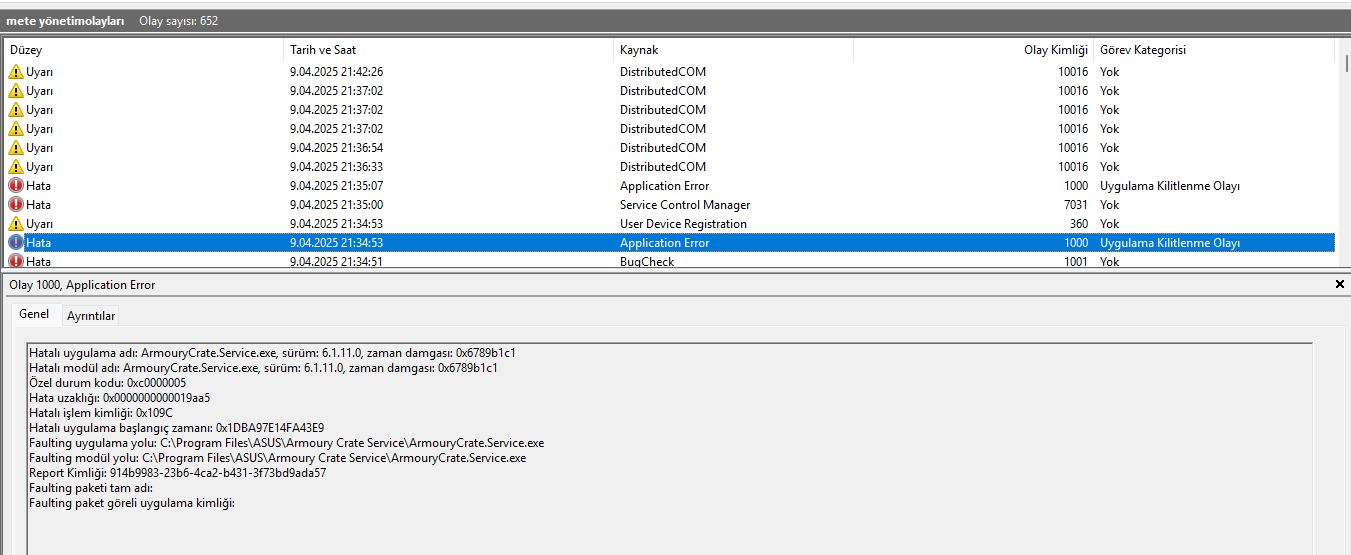Click event ID 1001
This screenshot has width=1351, height=555.
tap(1075, 261)
